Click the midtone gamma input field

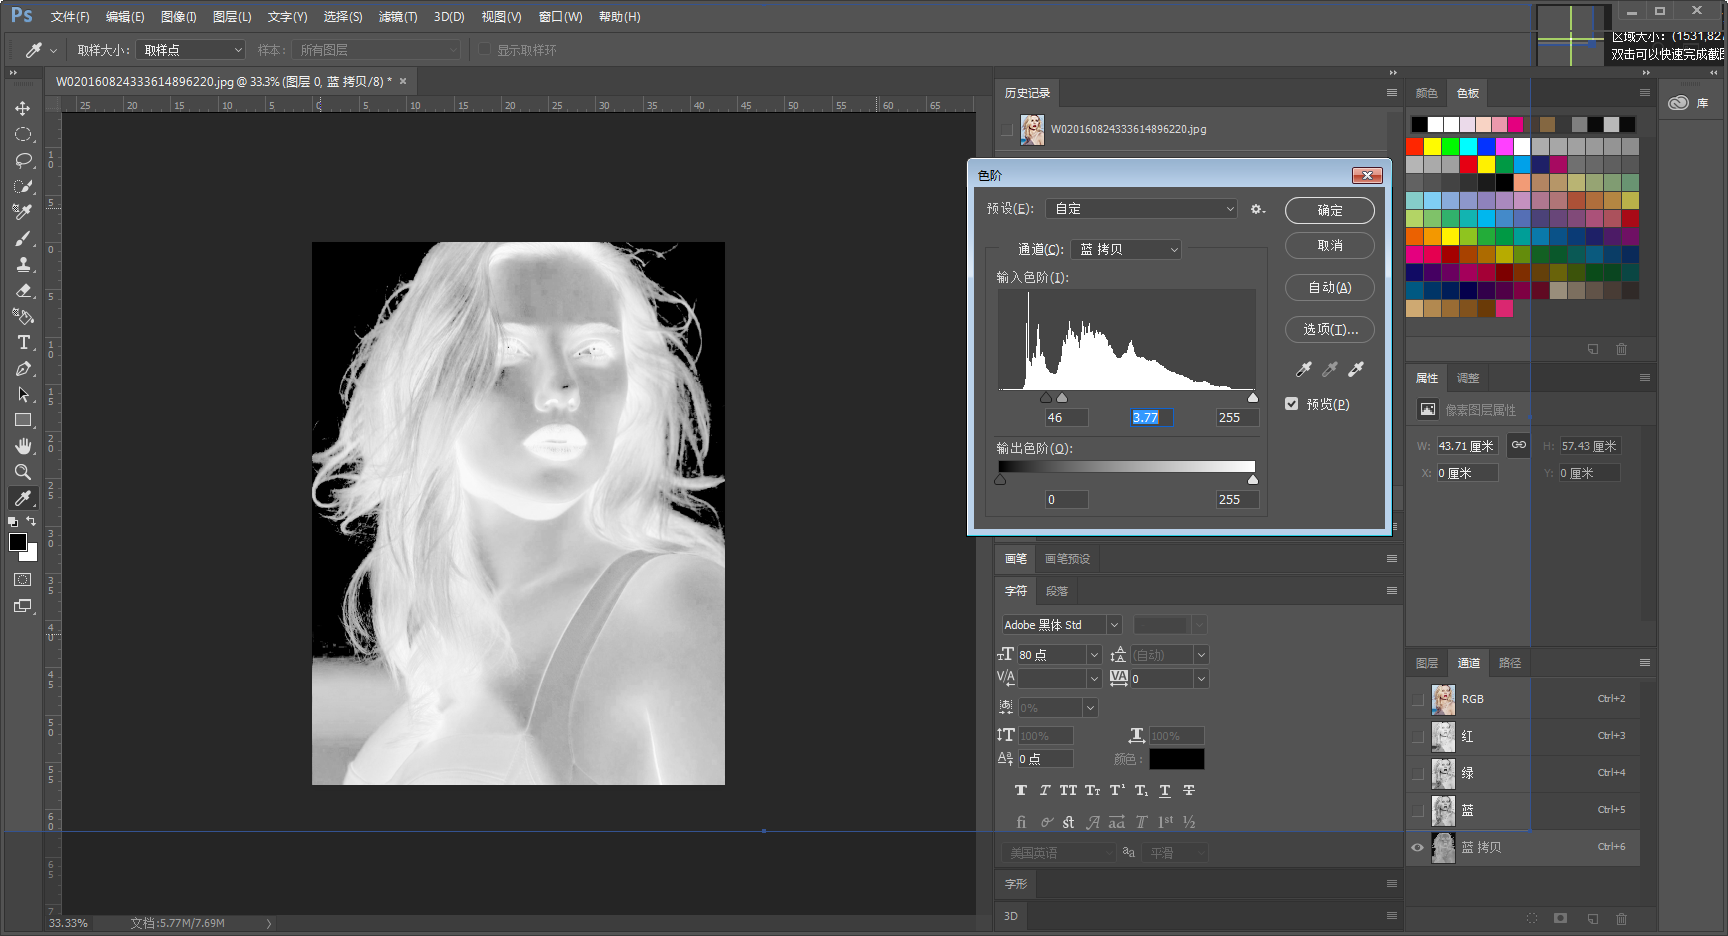(x=1150, y=418)
